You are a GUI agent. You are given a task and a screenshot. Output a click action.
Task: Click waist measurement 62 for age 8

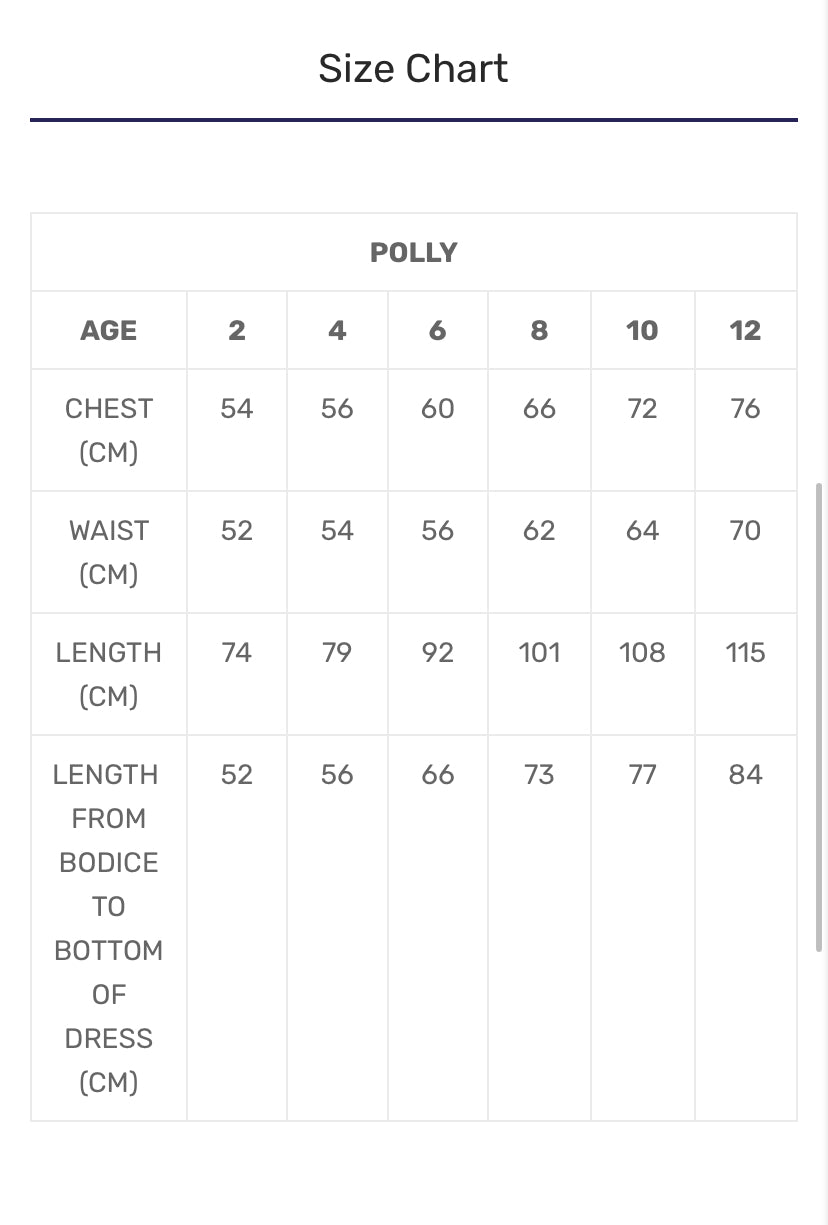click(539, 531)
